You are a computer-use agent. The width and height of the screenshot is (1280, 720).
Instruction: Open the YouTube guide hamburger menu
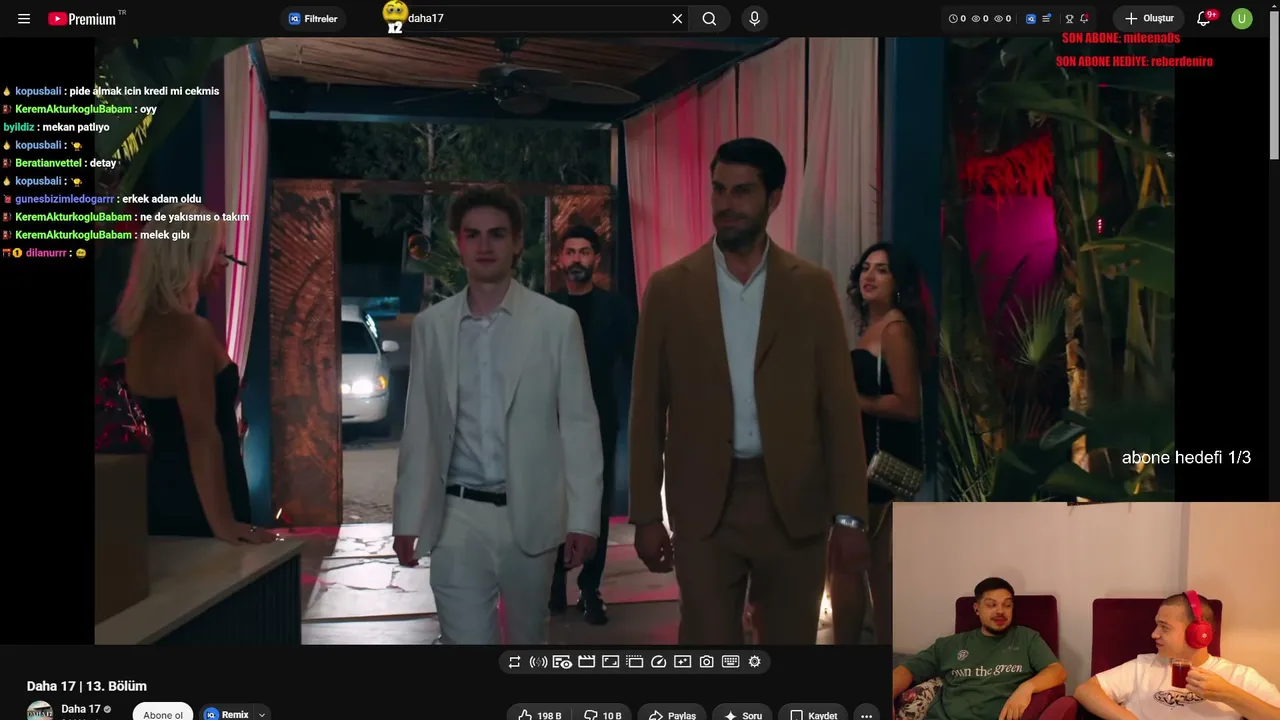pyautogui.click(x=24, y=19)
